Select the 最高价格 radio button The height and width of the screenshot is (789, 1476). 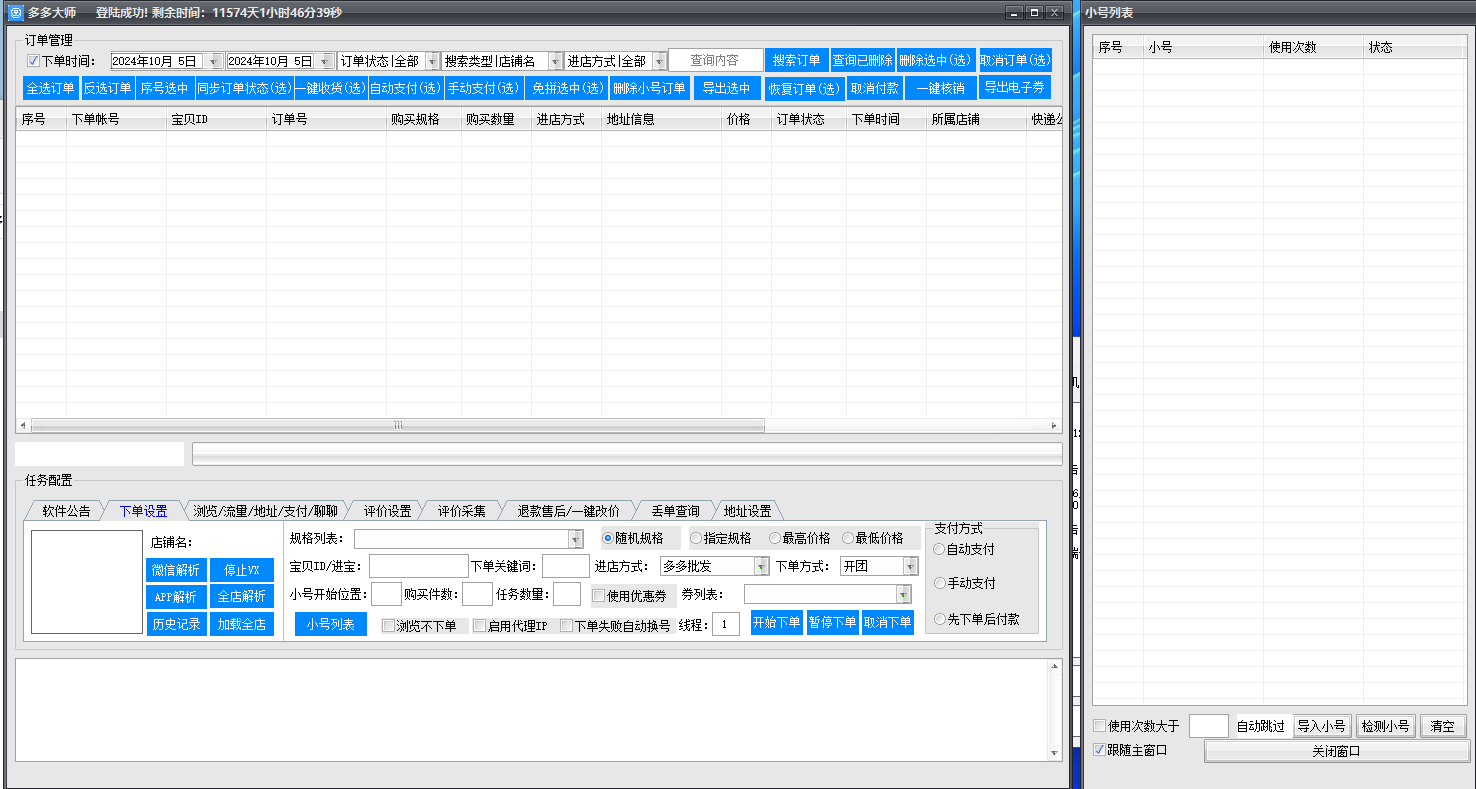pyautogui.click(x=775, y=538)
